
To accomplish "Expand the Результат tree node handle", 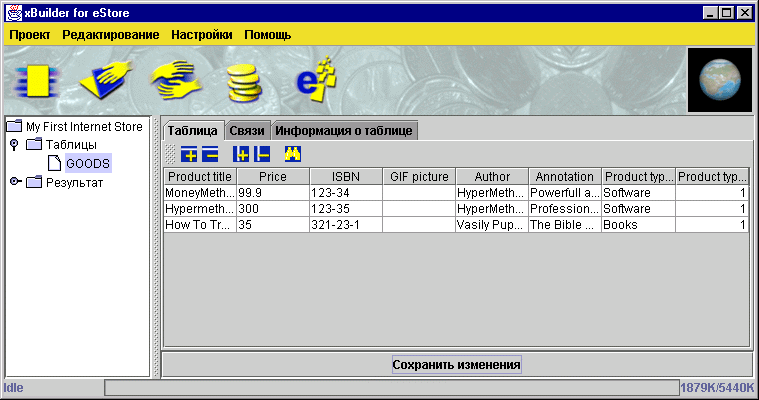I will [15, 182].
